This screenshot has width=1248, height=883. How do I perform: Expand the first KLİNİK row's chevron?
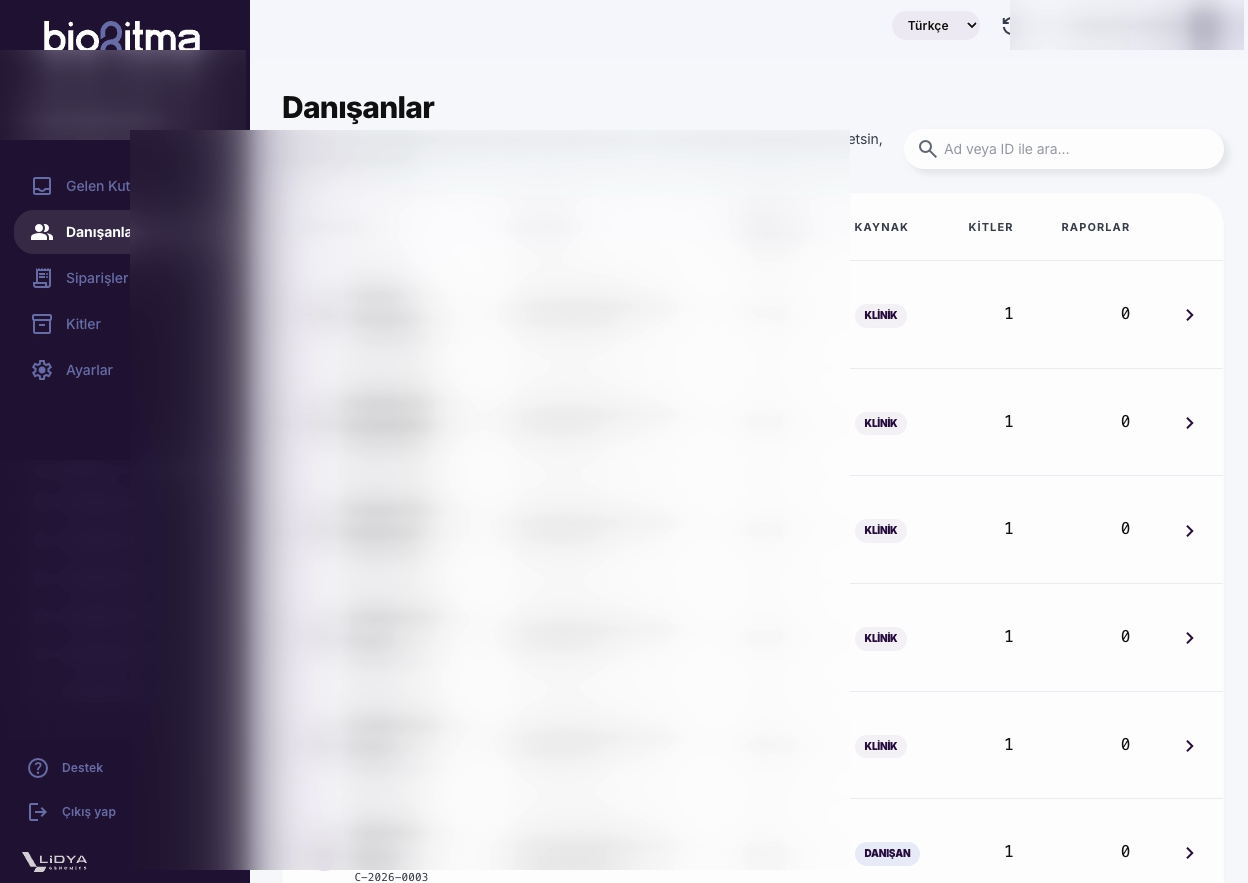coord(1189,315)
